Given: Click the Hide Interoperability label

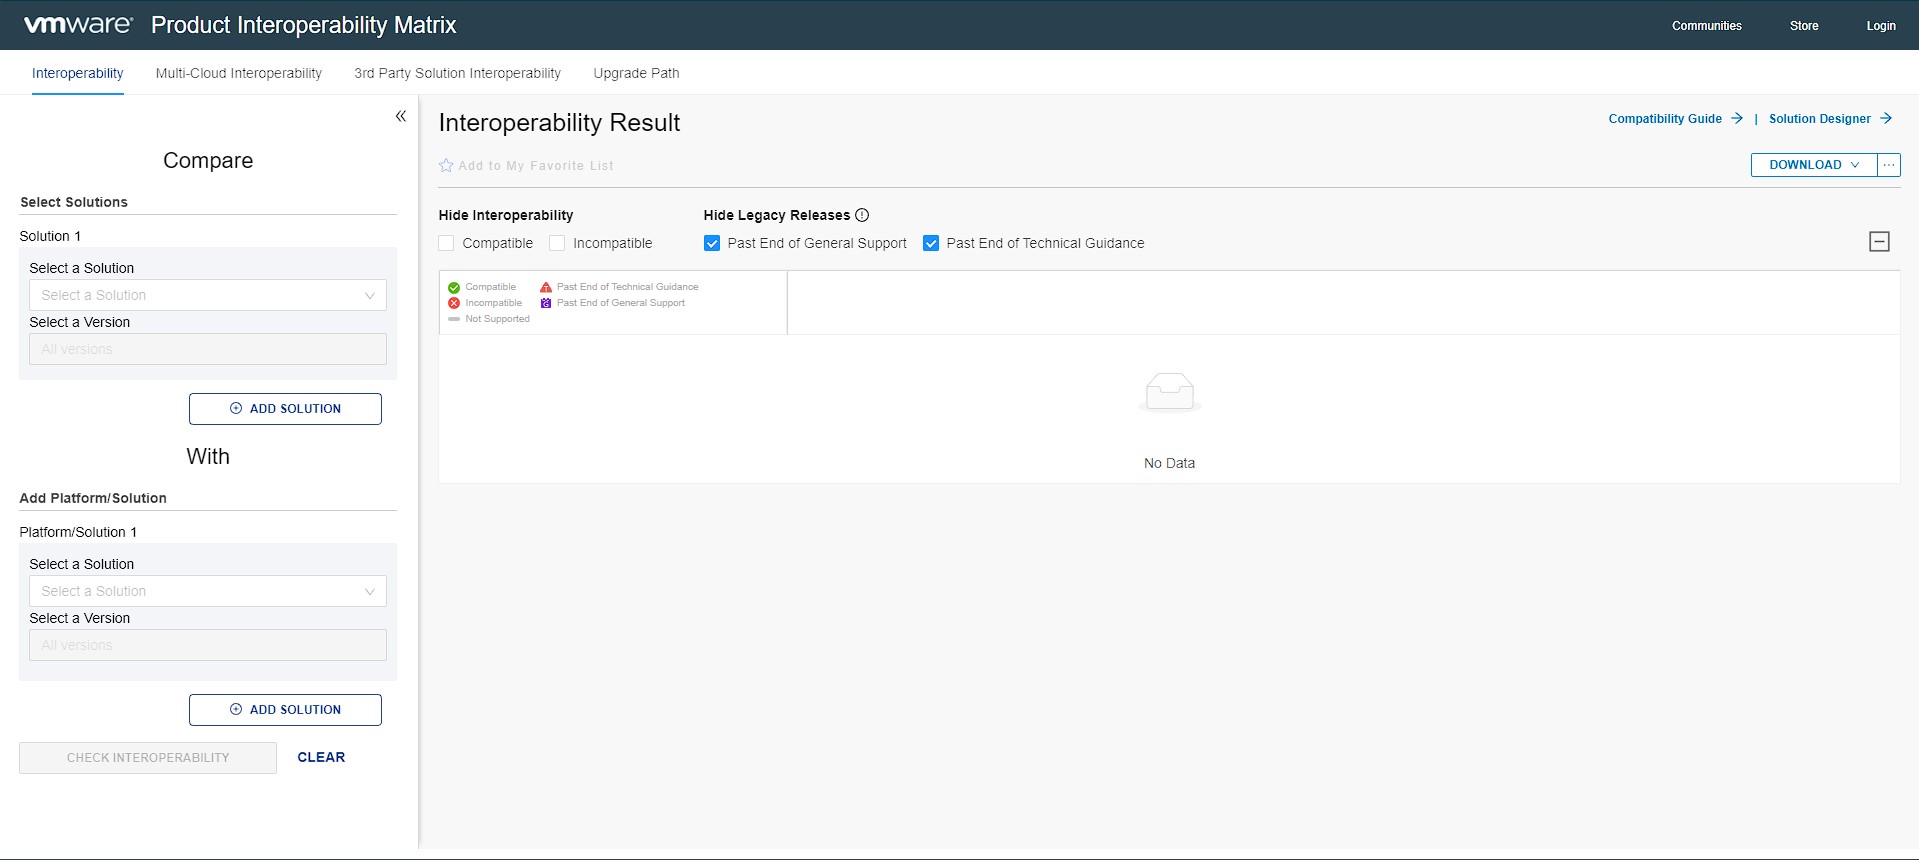Looking at the screenshot, I should [506, 215].
